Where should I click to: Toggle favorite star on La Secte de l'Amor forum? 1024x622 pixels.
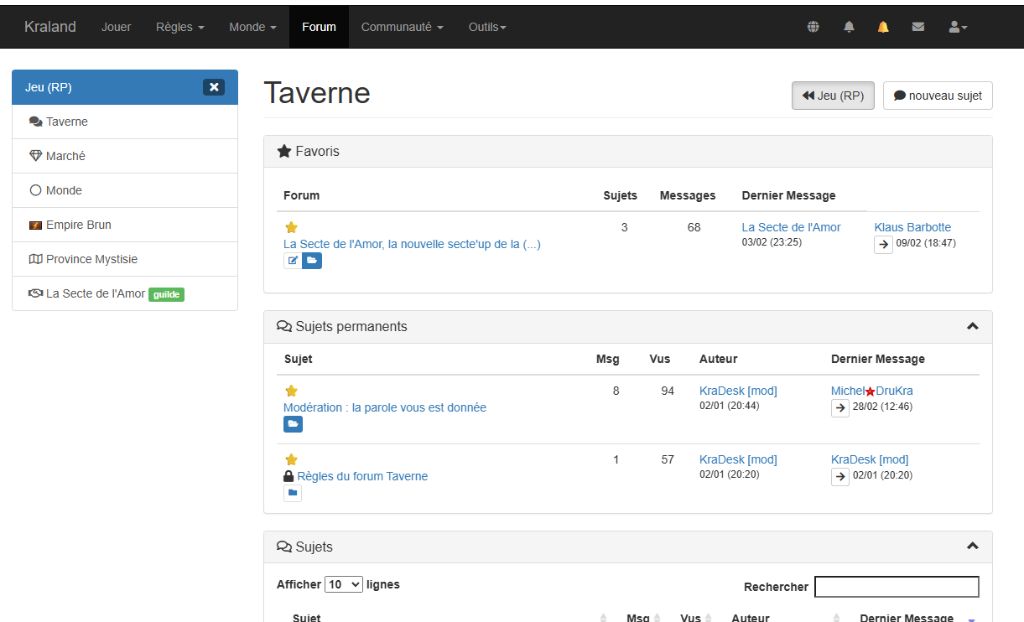[291, 228]
